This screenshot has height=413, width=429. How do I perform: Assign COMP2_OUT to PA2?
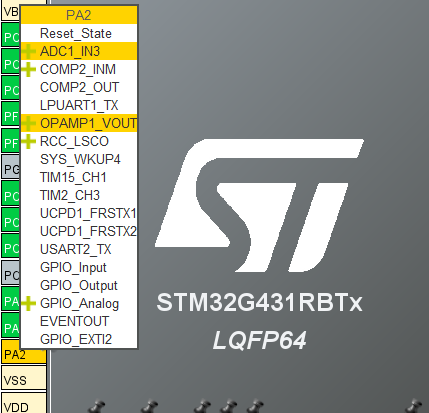[79, 87]
